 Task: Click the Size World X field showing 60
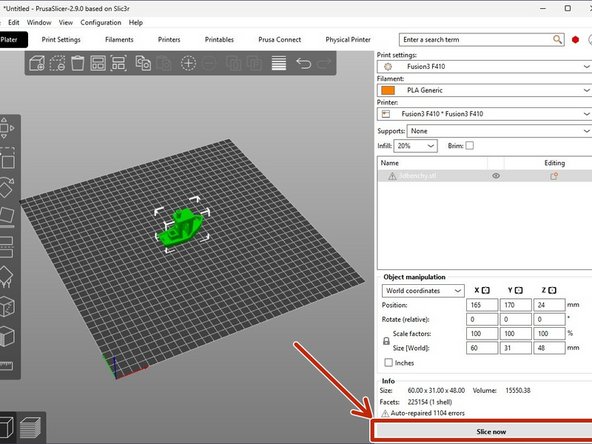pyautogui.click(x=482, y=348)
